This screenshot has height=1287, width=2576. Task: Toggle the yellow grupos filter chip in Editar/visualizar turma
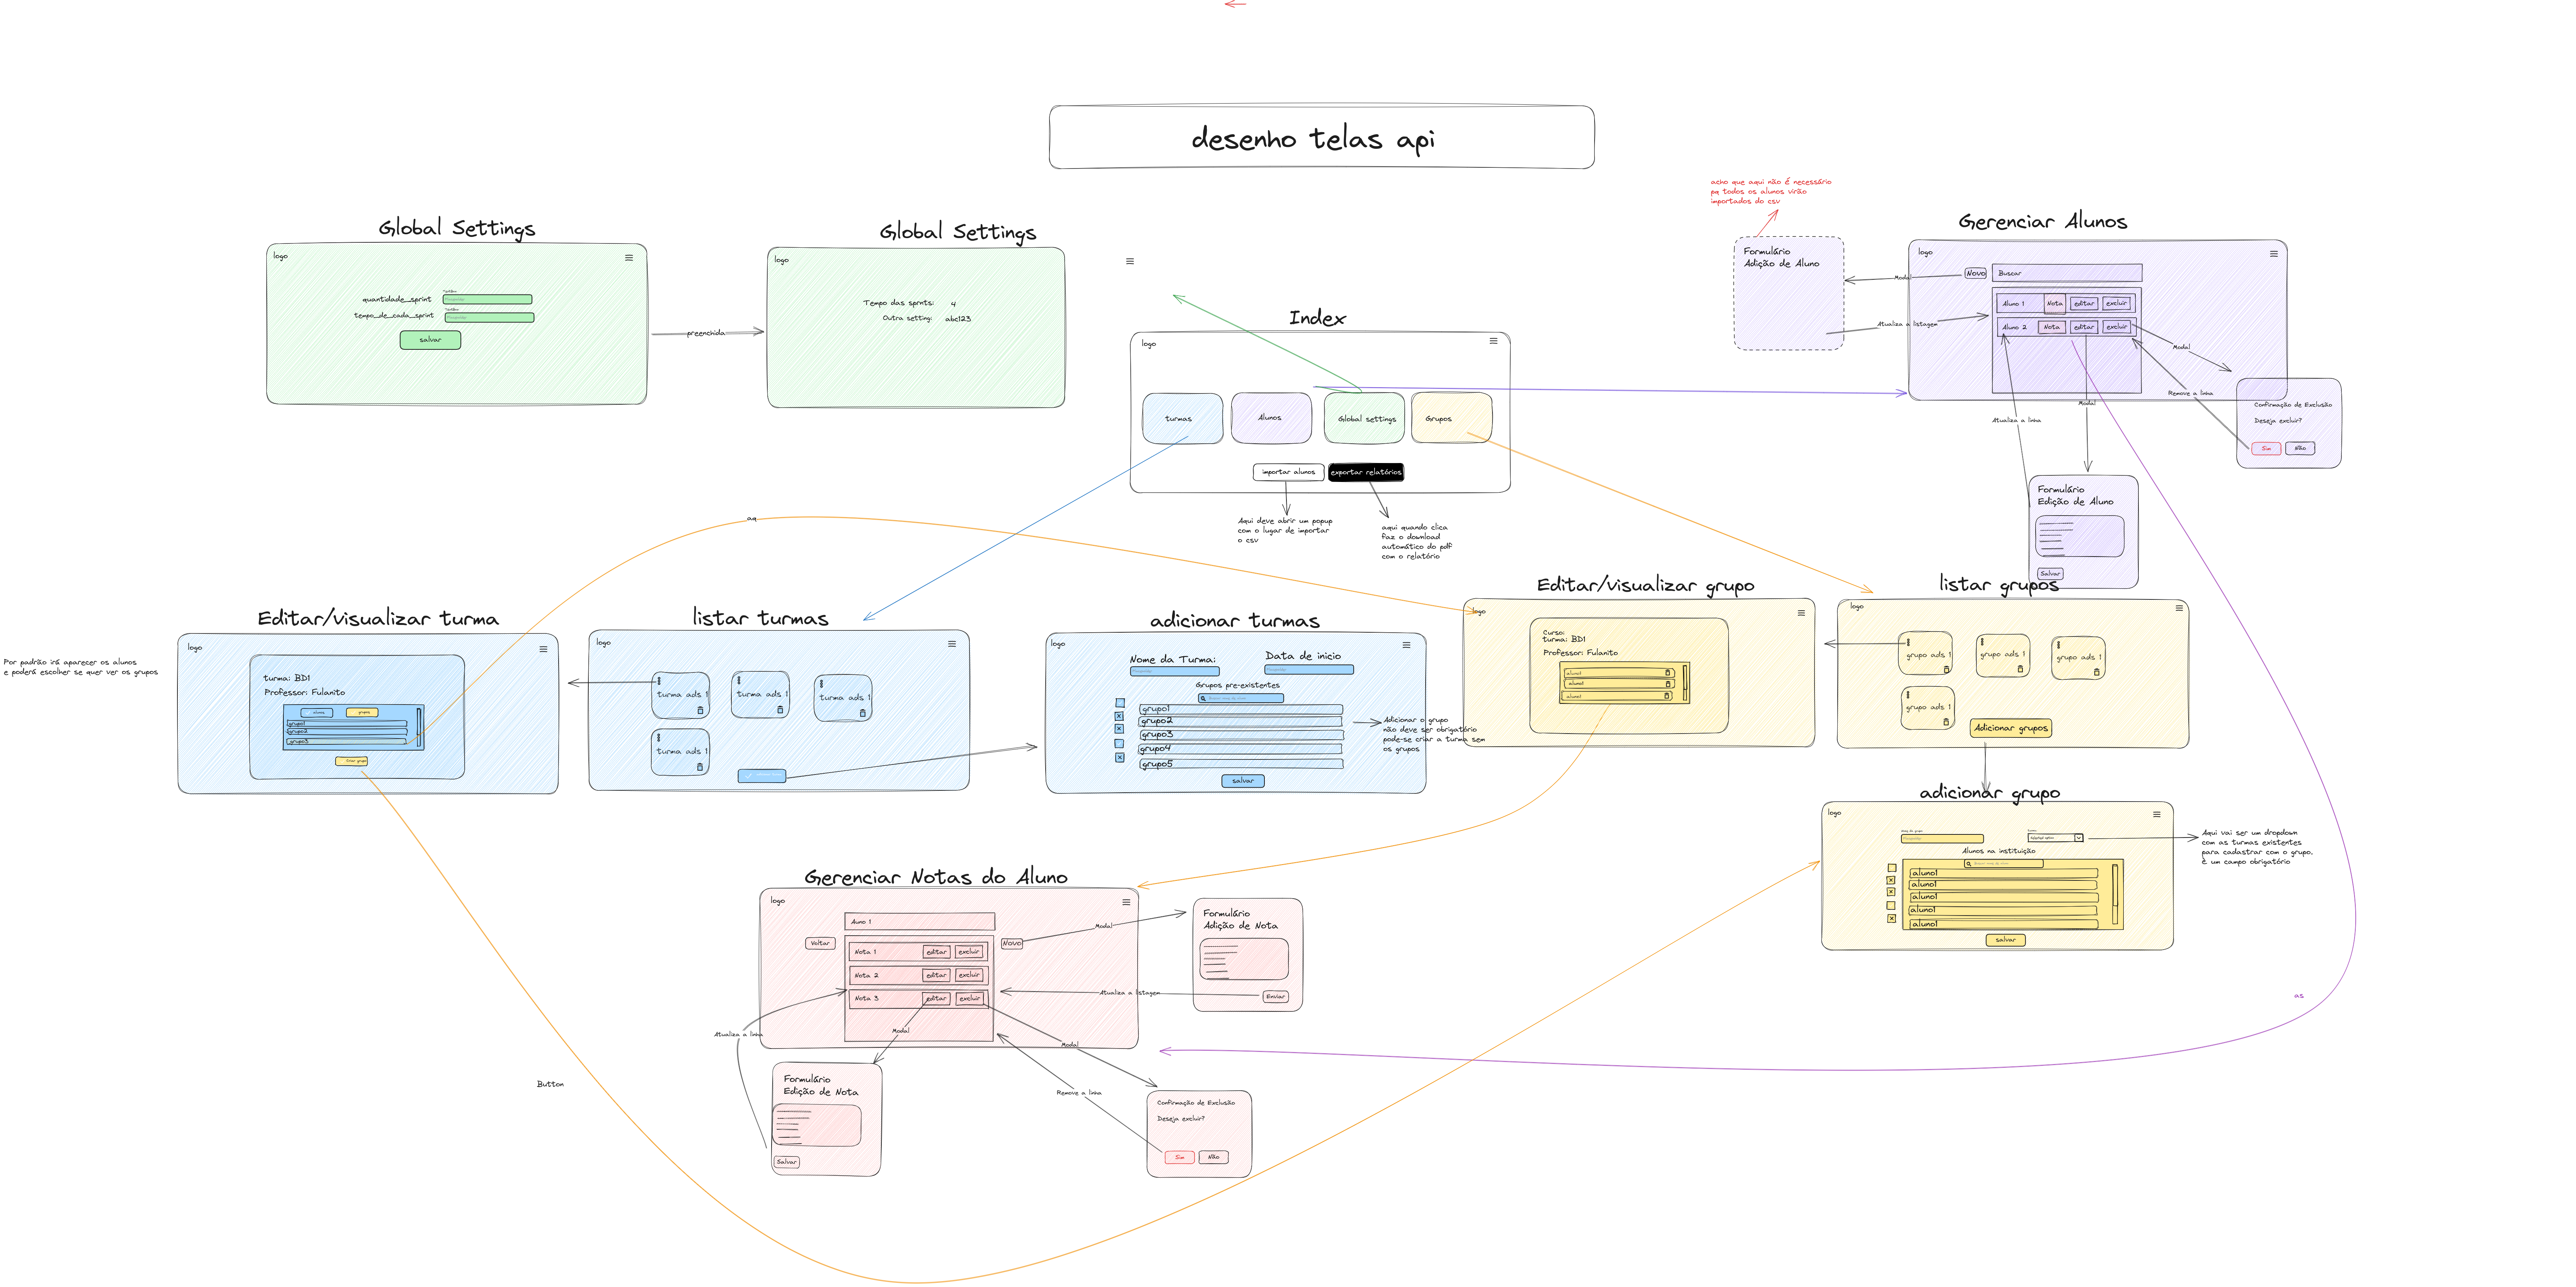(362, 713)
